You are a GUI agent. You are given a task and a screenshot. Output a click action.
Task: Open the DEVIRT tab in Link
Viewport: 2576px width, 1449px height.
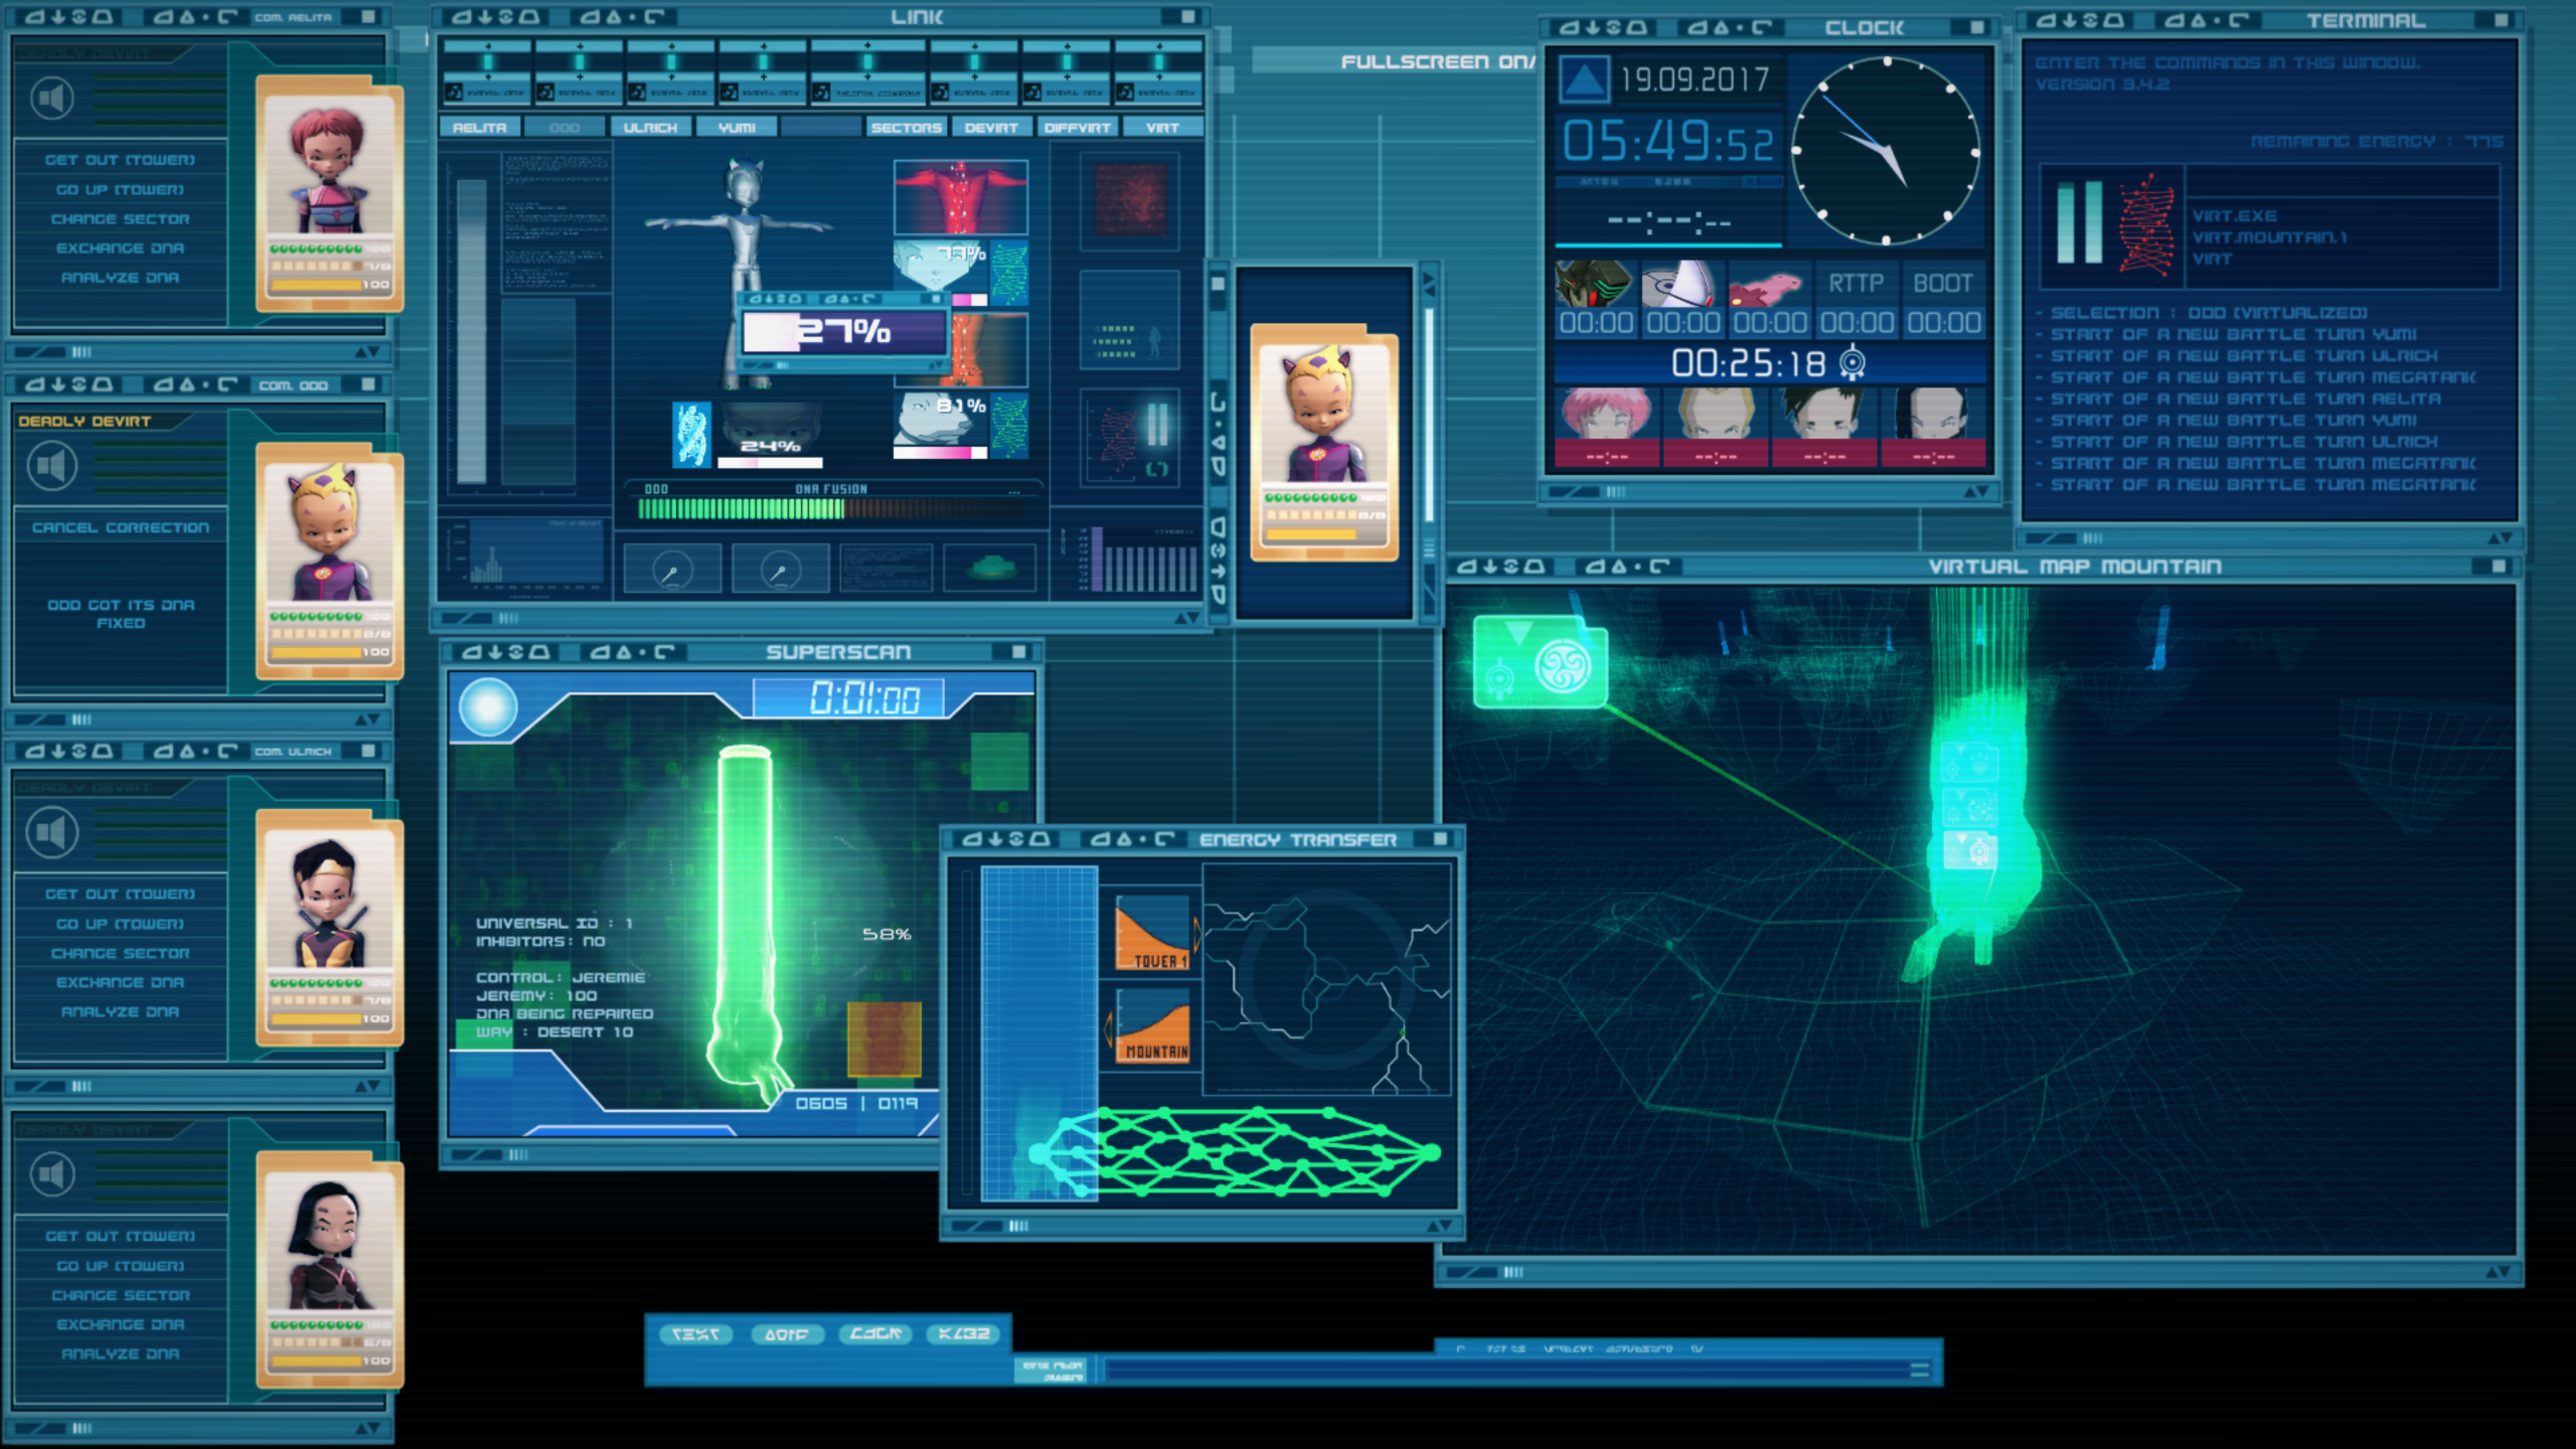[991, 127]
